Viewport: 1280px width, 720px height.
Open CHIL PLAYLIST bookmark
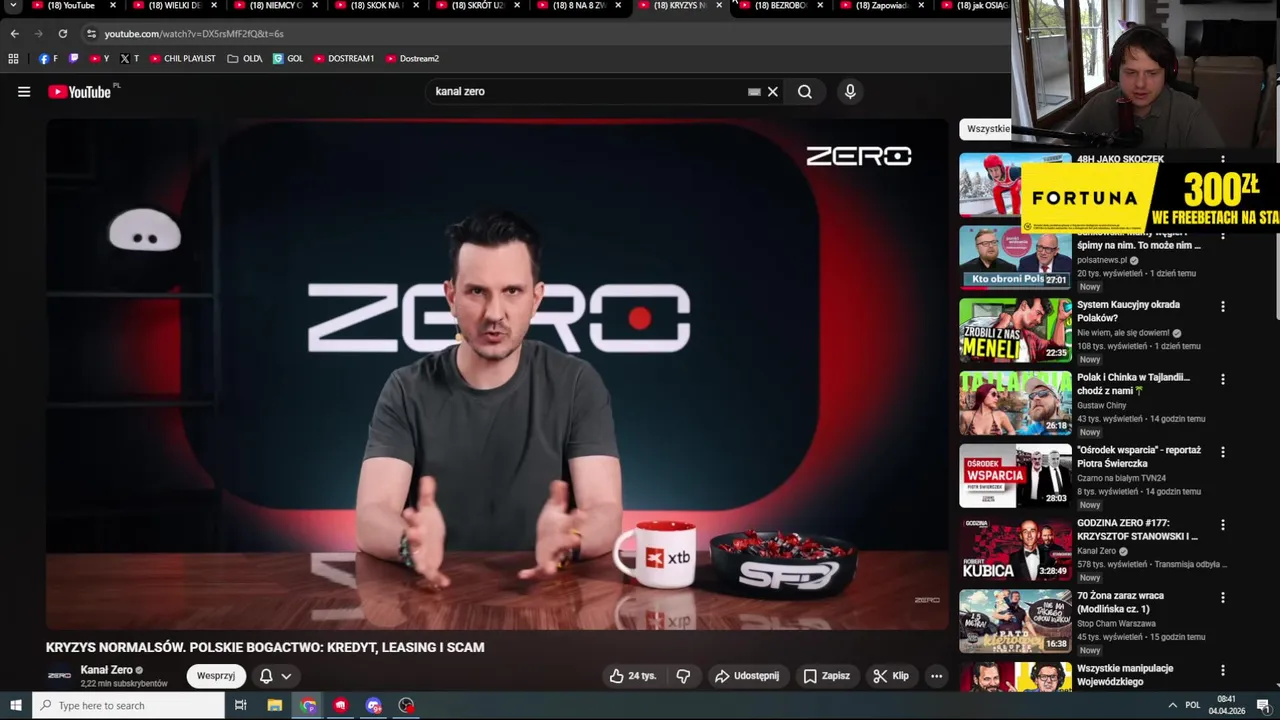(183, 59)
